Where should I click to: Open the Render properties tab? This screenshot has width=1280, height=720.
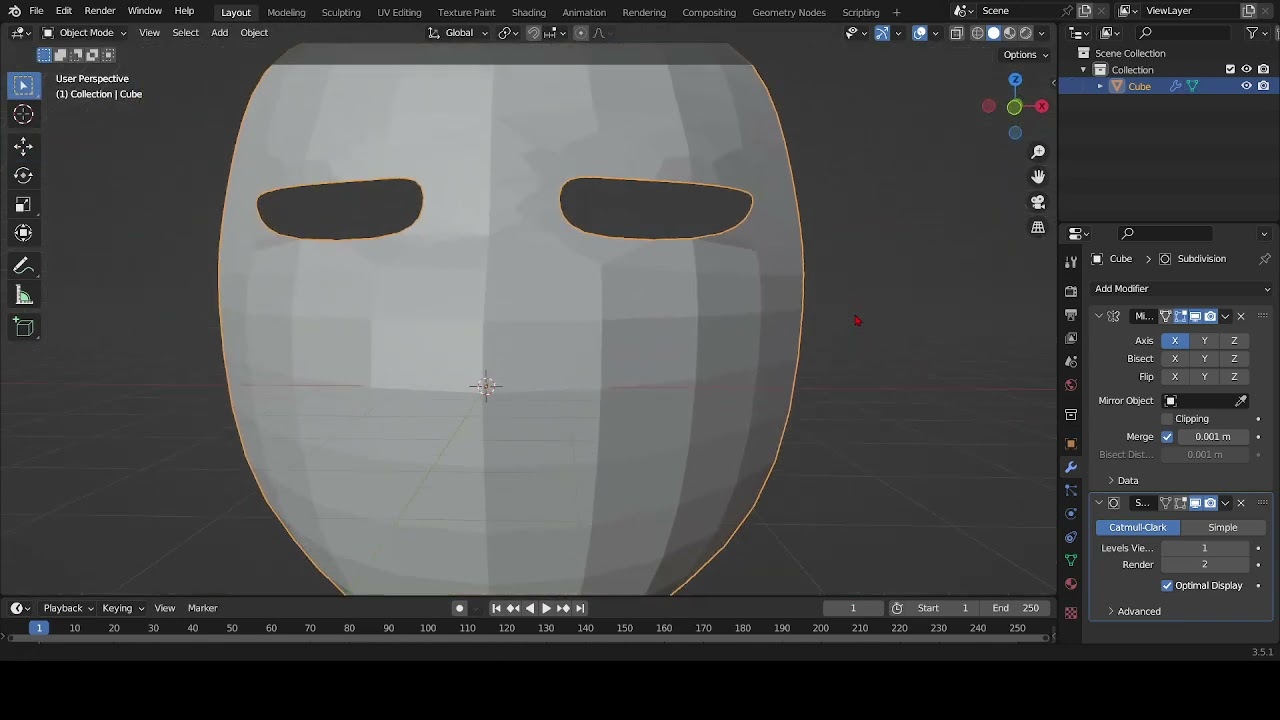1071,291
